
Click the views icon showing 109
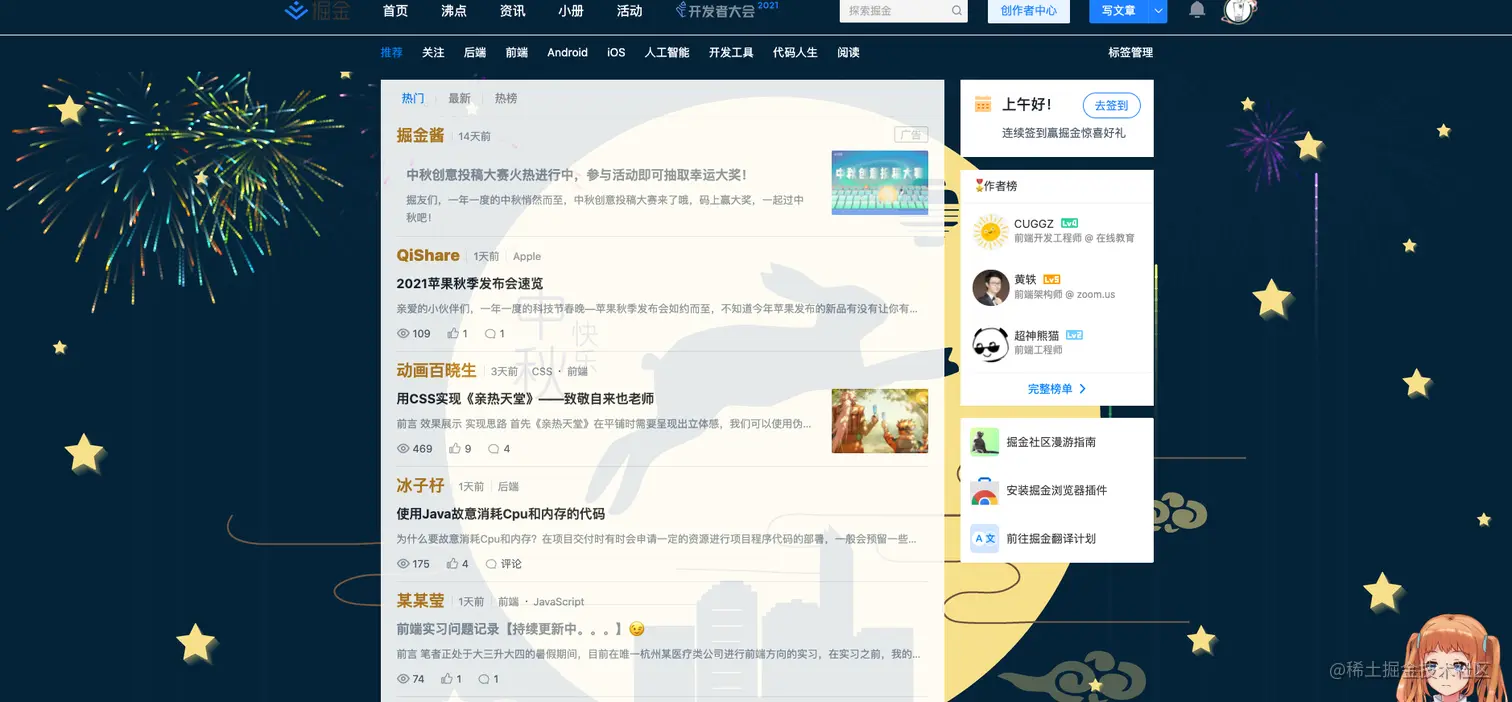click(404, 334)
